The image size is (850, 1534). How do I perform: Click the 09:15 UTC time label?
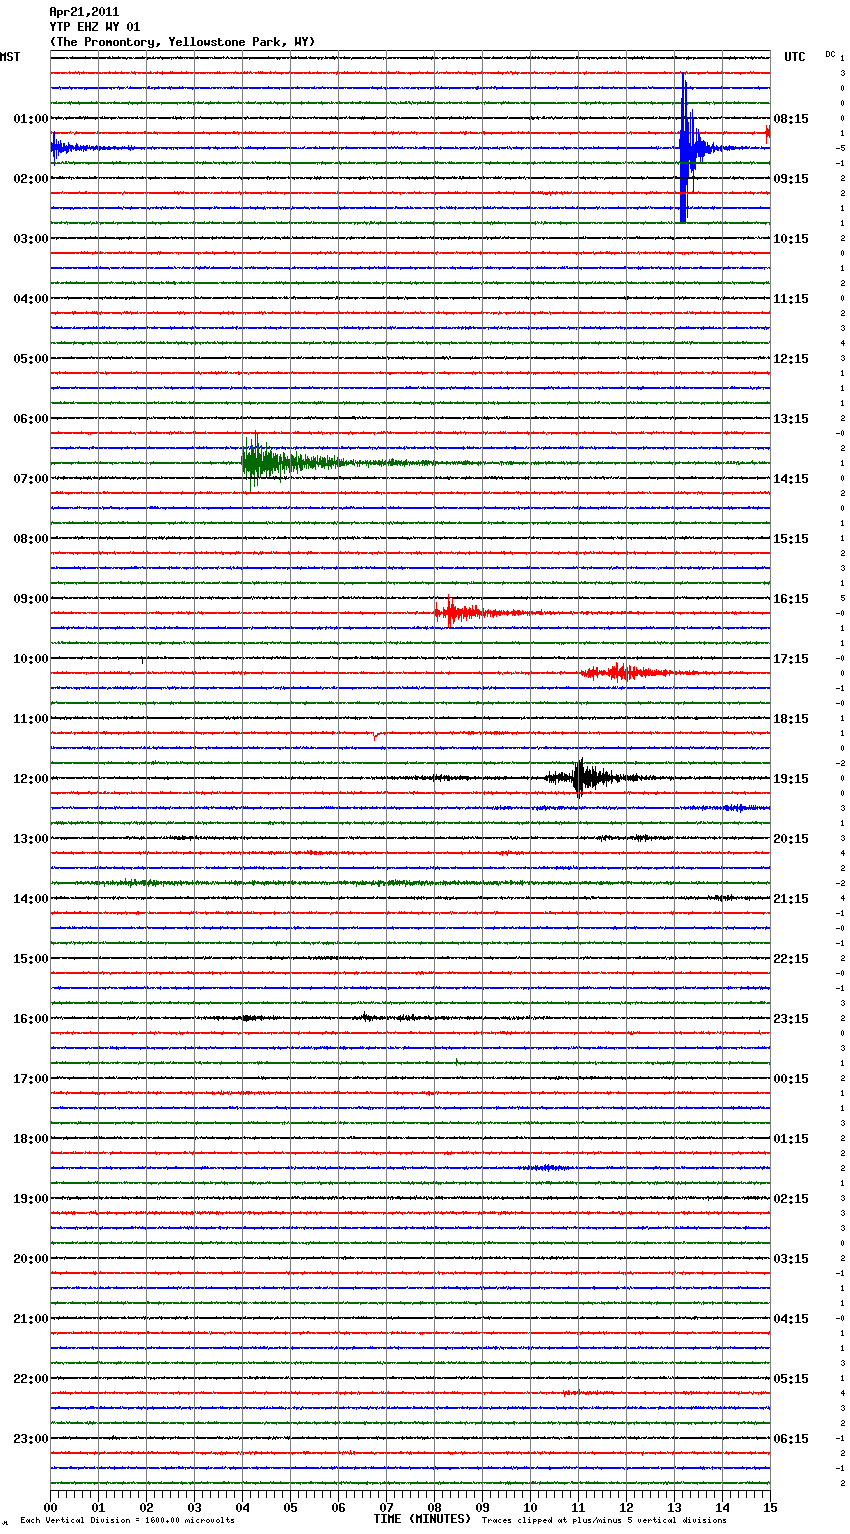point(791,179)
